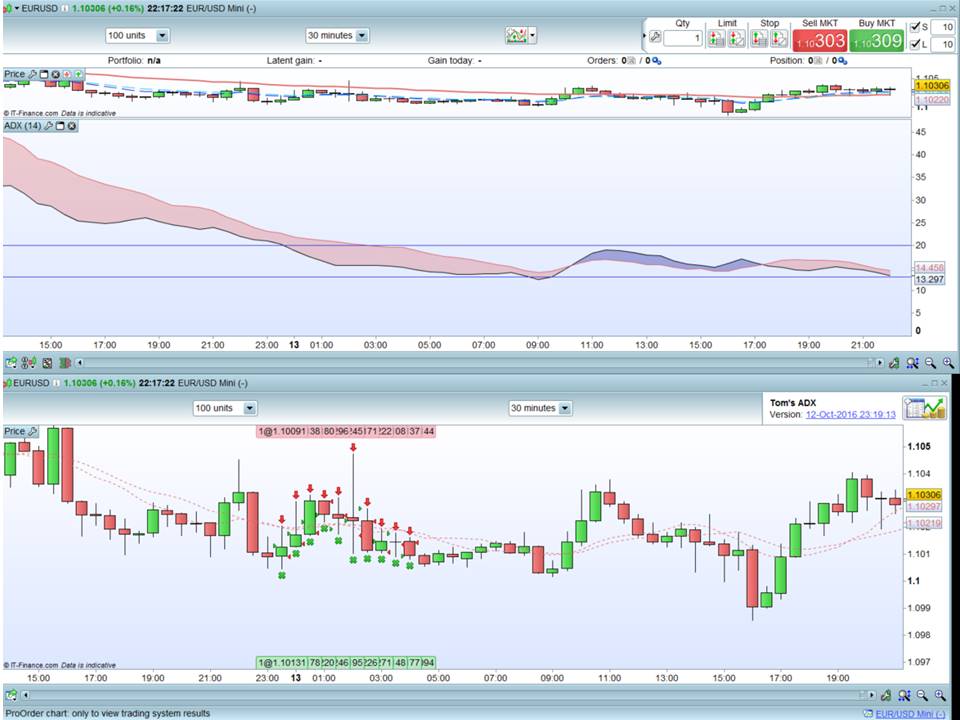Click the 14.458 pink ADX value label
Viewport: 960px width, 720px height.
(929, 268)
